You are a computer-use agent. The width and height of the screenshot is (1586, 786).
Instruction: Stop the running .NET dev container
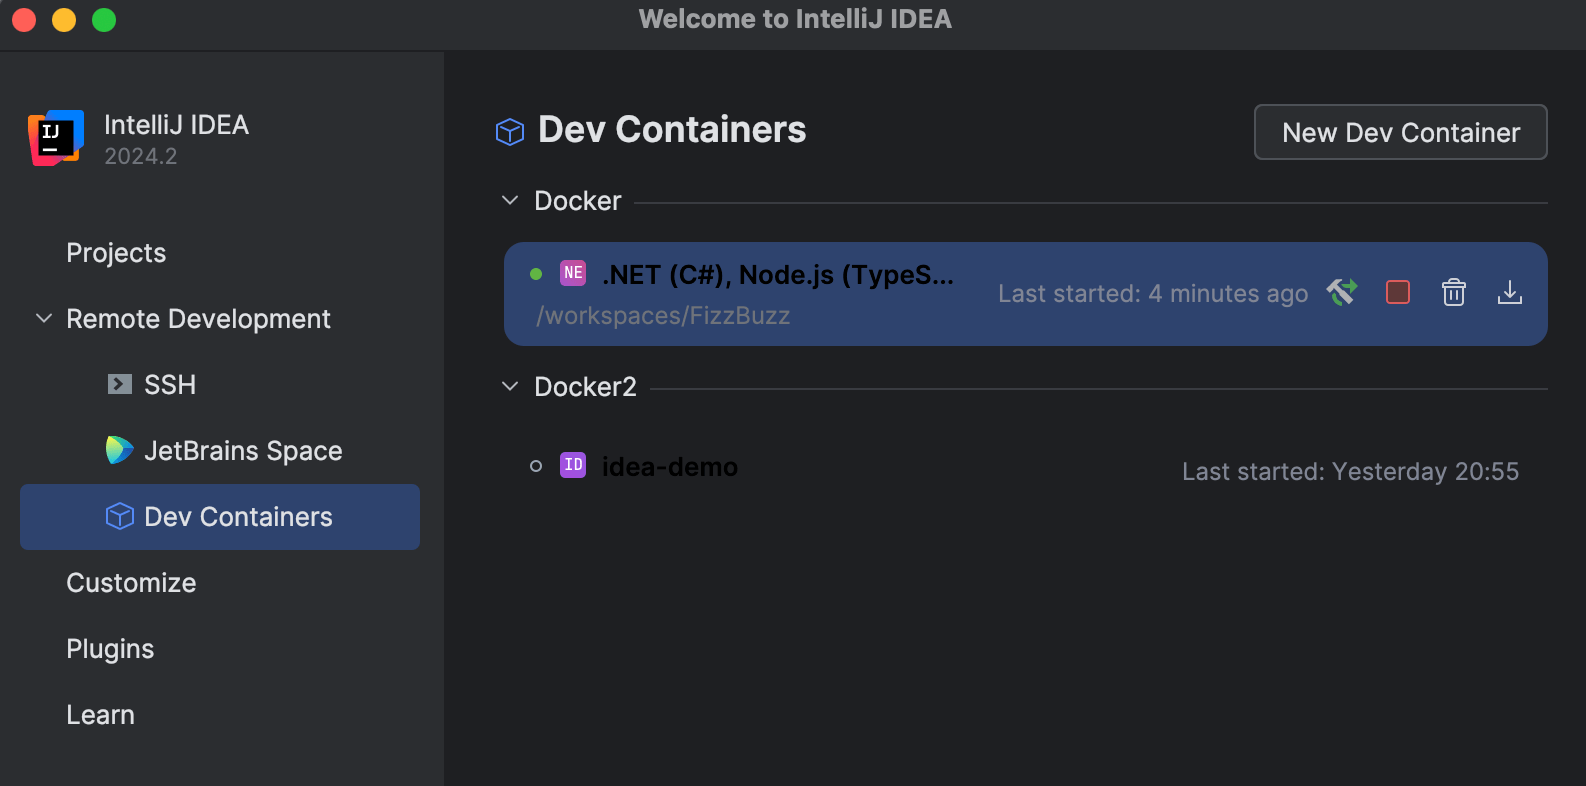click(1398, 292)
